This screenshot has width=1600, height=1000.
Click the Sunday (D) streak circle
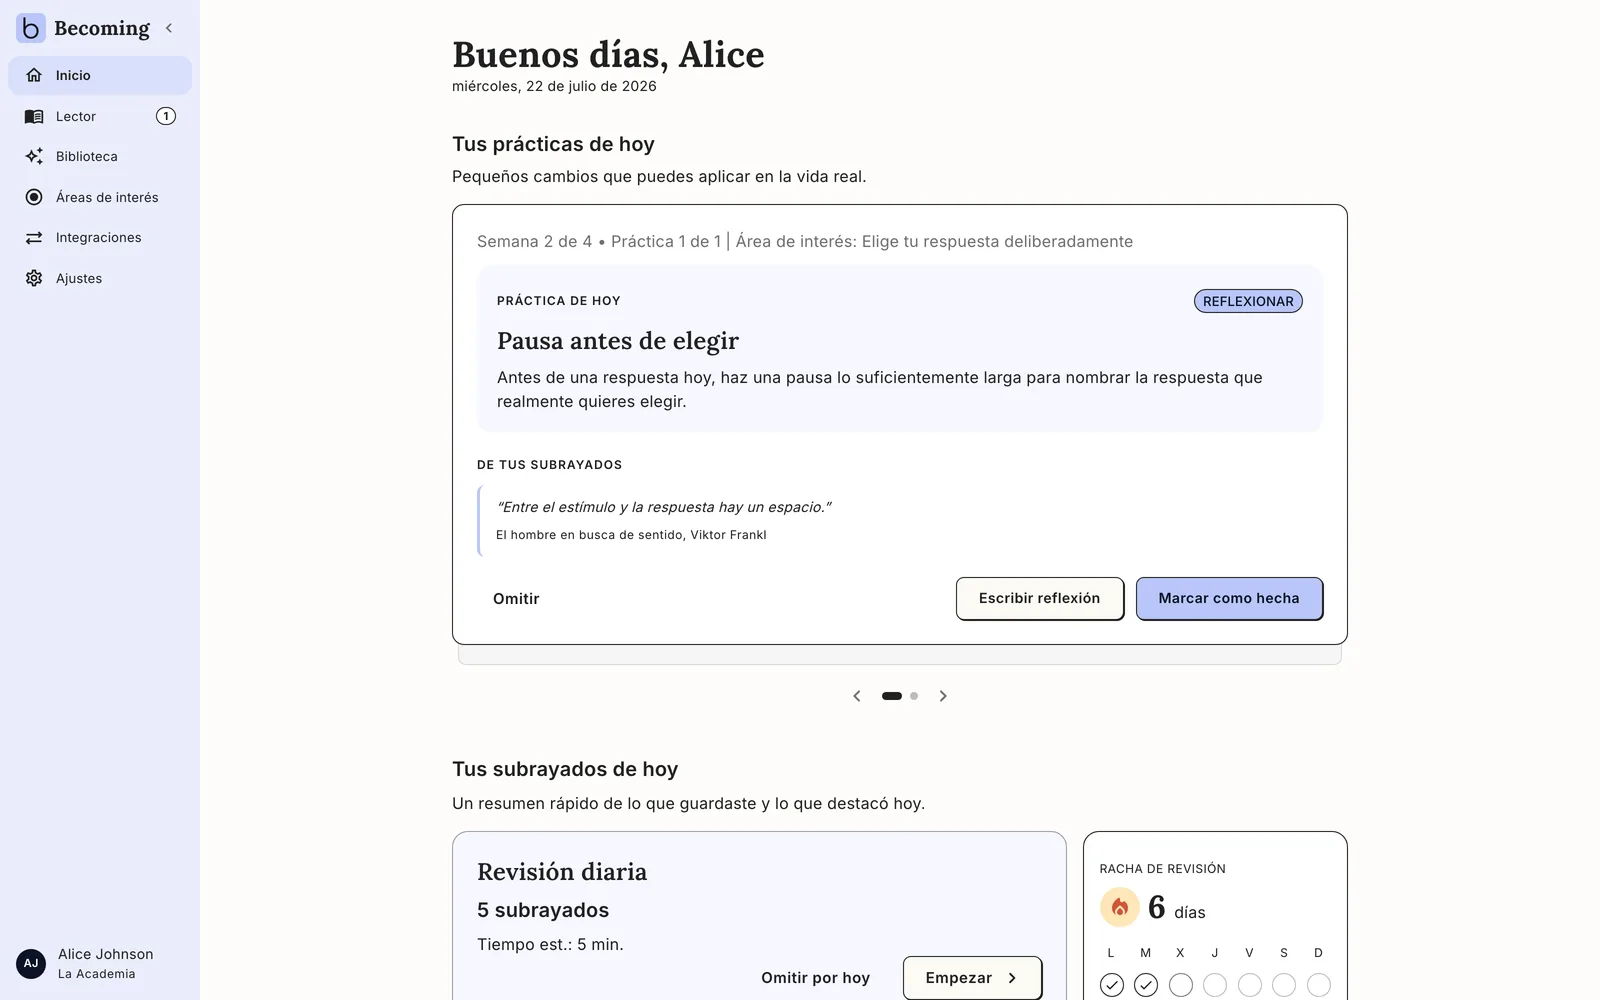click(1319, 985)
